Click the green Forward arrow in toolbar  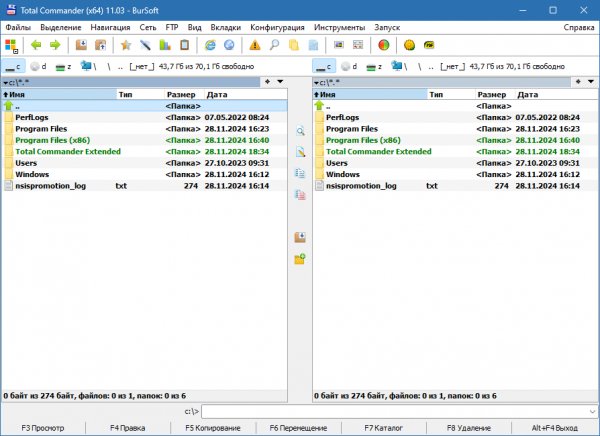(54, 45)
